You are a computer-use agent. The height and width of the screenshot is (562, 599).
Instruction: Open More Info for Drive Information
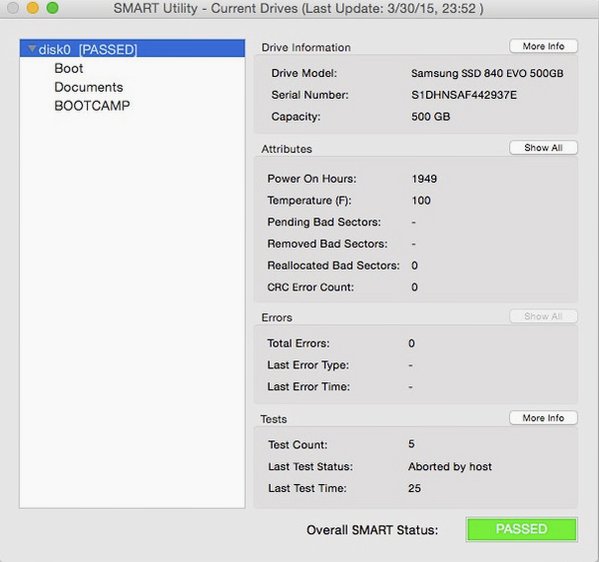[543, 46]
